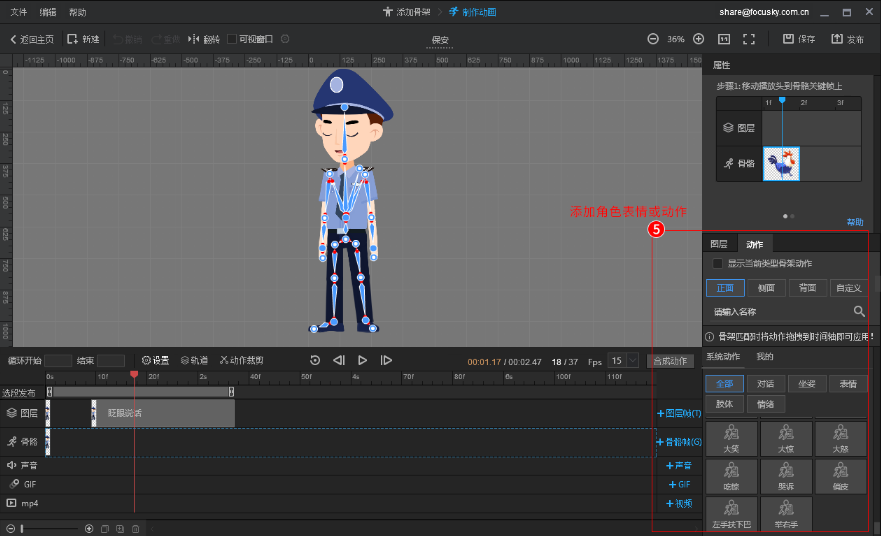The height and width of the screenshot is (536, 881).
Task: Select the 侧面 side view option
Action: pos(766,288)
